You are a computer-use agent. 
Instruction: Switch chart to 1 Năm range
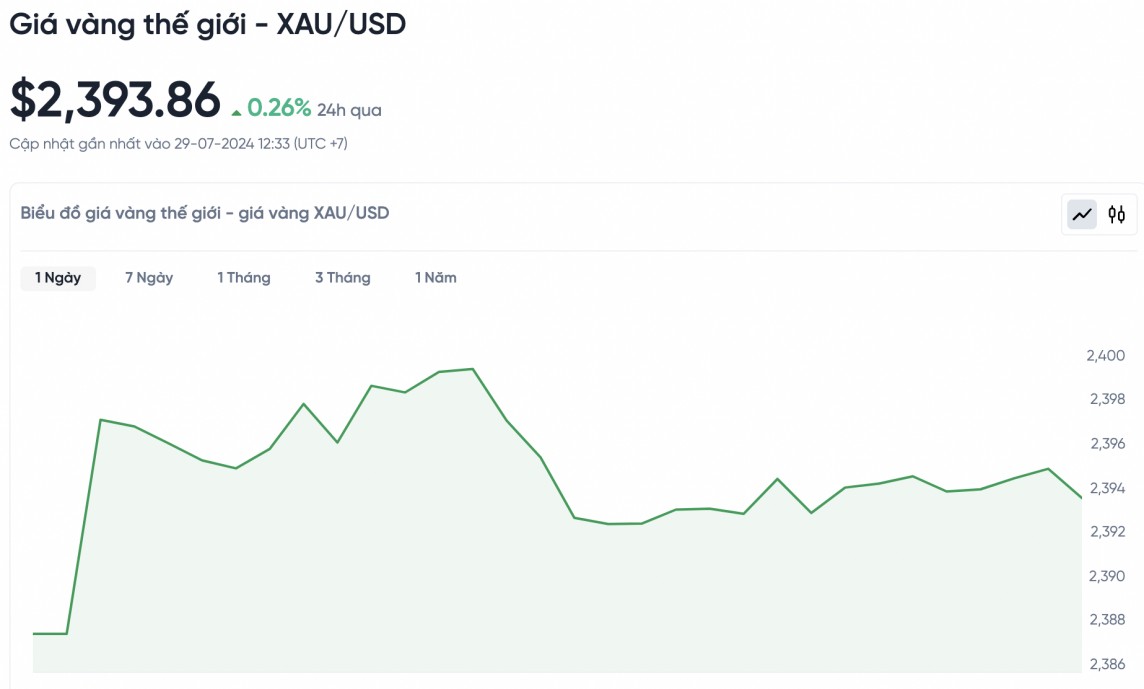pos(436,278)
